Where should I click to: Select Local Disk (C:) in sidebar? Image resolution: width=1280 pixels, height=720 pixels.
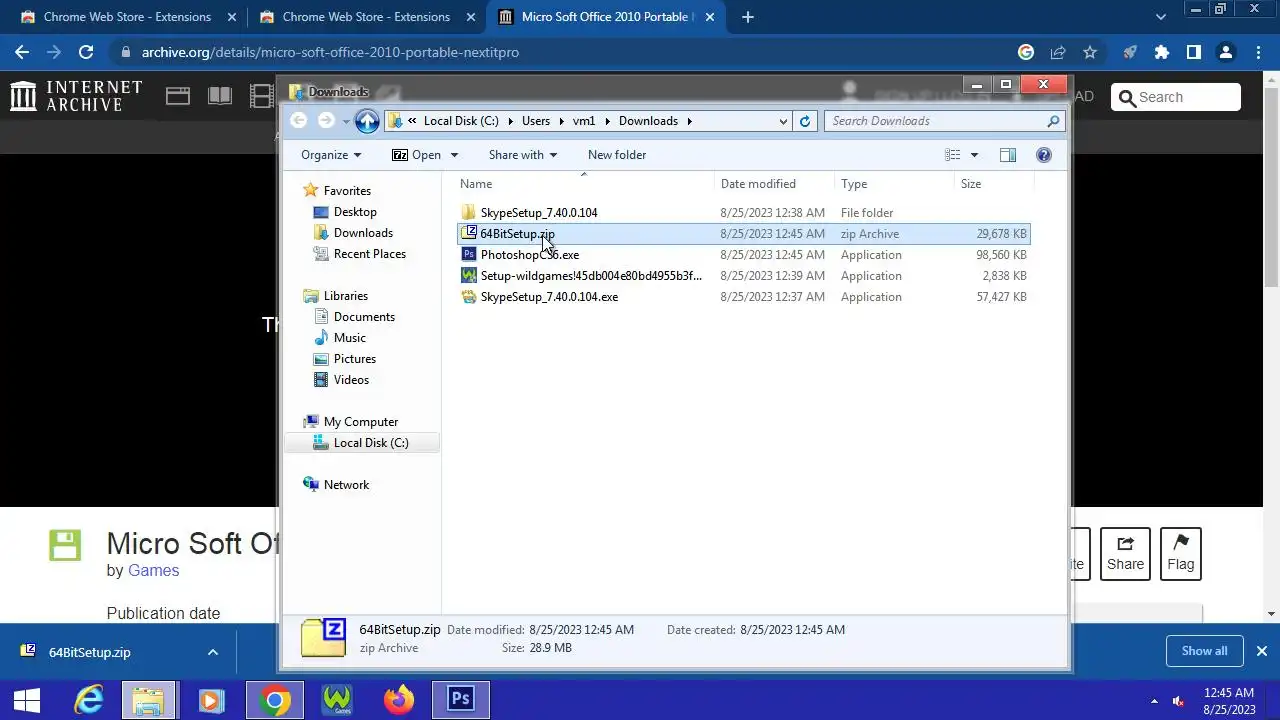tap(370, 443)
